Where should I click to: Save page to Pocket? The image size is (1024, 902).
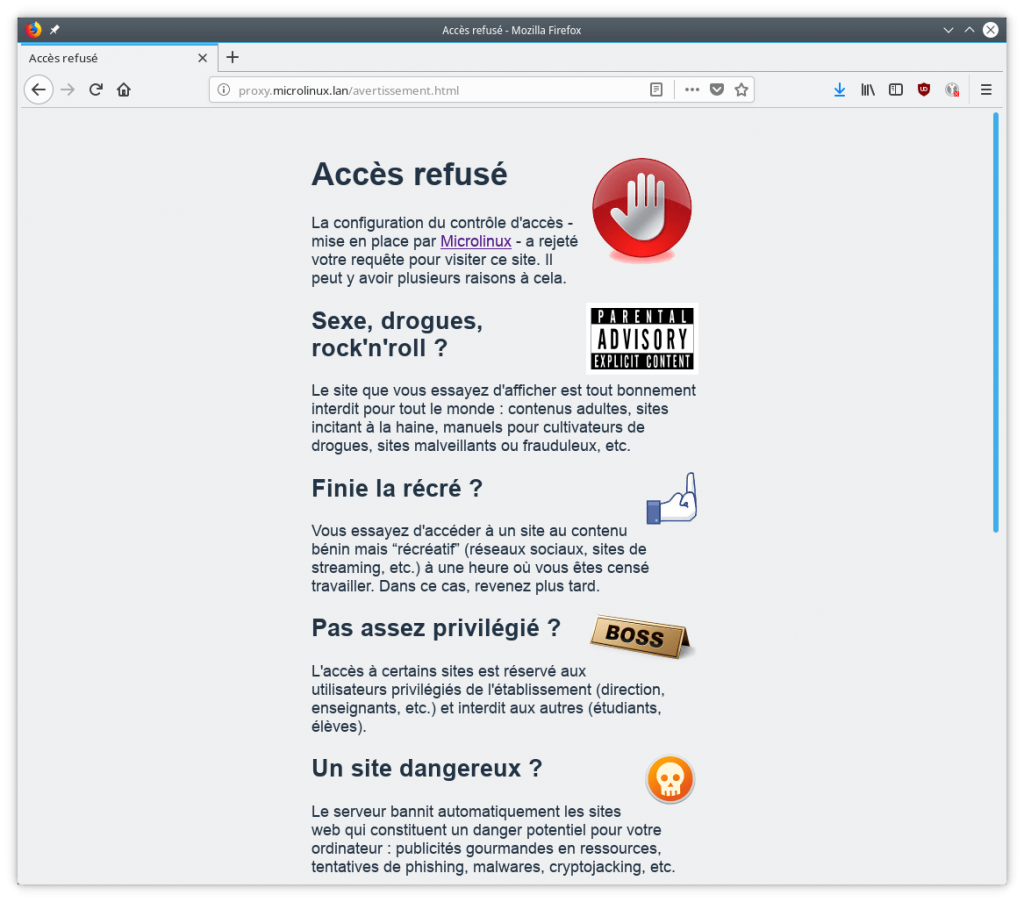[x=716, y=89]
